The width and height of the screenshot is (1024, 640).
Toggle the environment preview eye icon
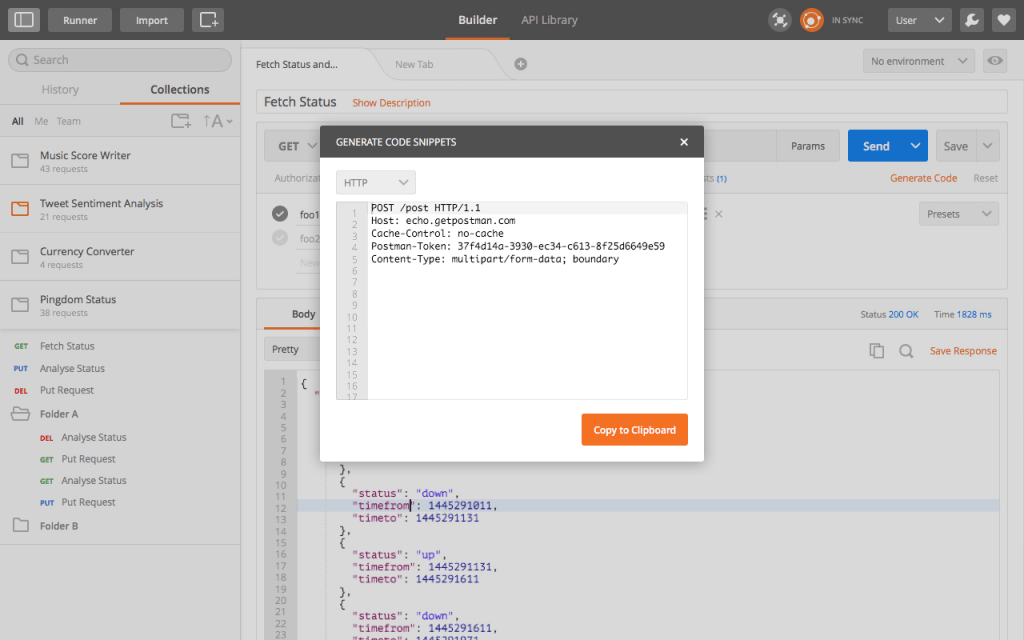point(994,61)
